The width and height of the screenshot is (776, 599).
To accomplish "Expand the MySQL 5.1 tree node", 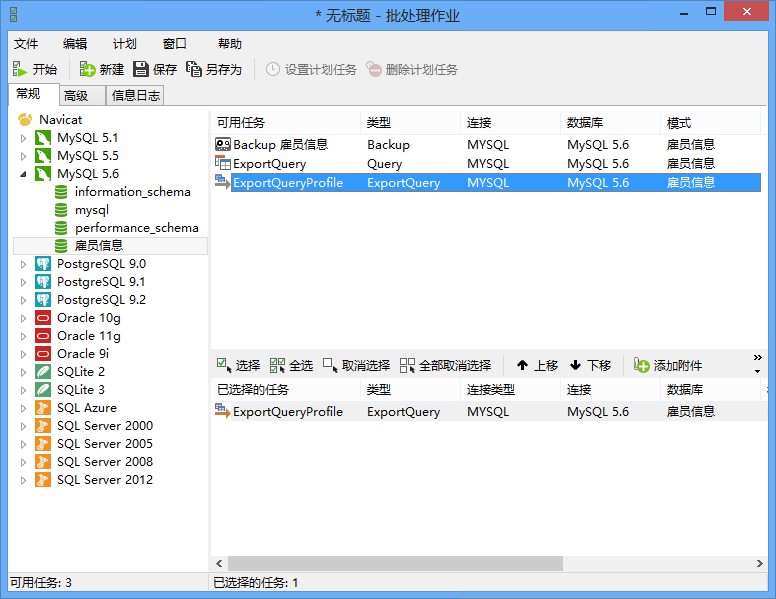I will [23, 138].
